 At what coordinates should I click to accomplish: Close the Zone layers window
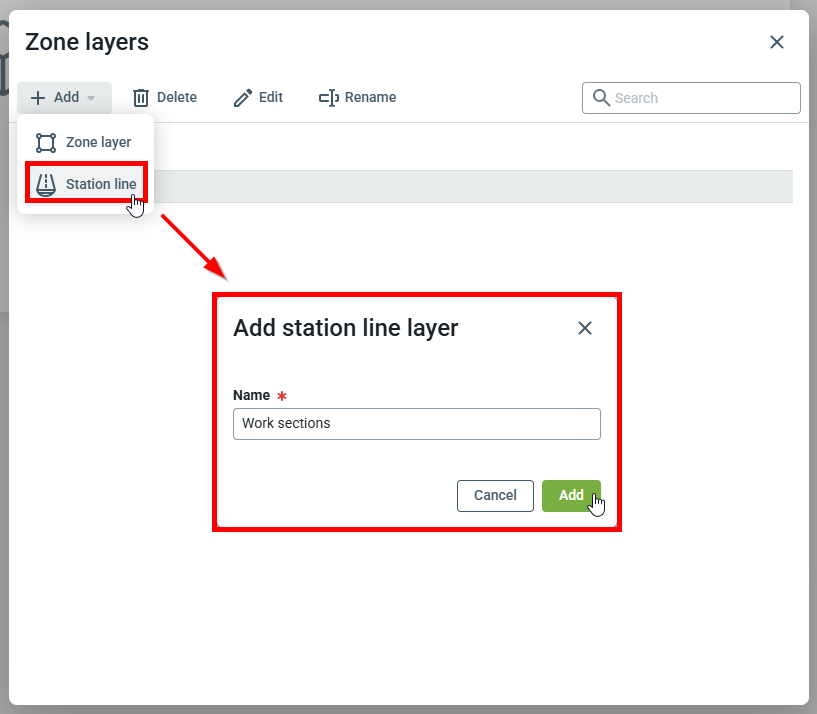pyautogui.click(x=776, y=42)
